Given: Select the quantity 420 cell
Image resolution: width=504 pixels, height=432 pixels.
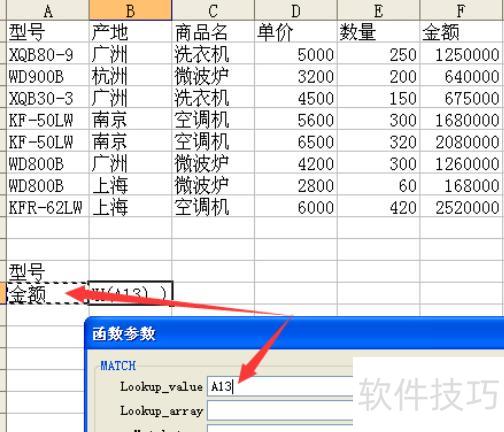Looking at the screenshot, I should pos(378,206).
